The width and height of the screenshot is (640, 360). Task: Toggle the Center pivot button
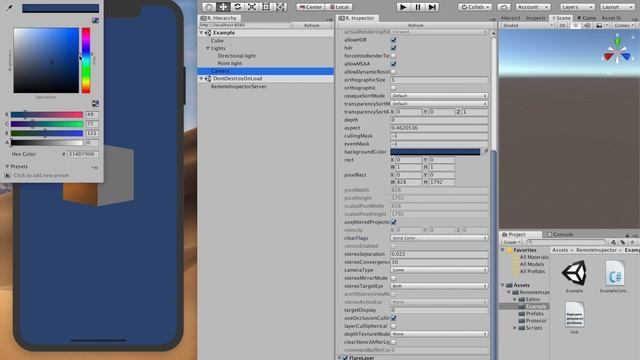click(311, 7)
